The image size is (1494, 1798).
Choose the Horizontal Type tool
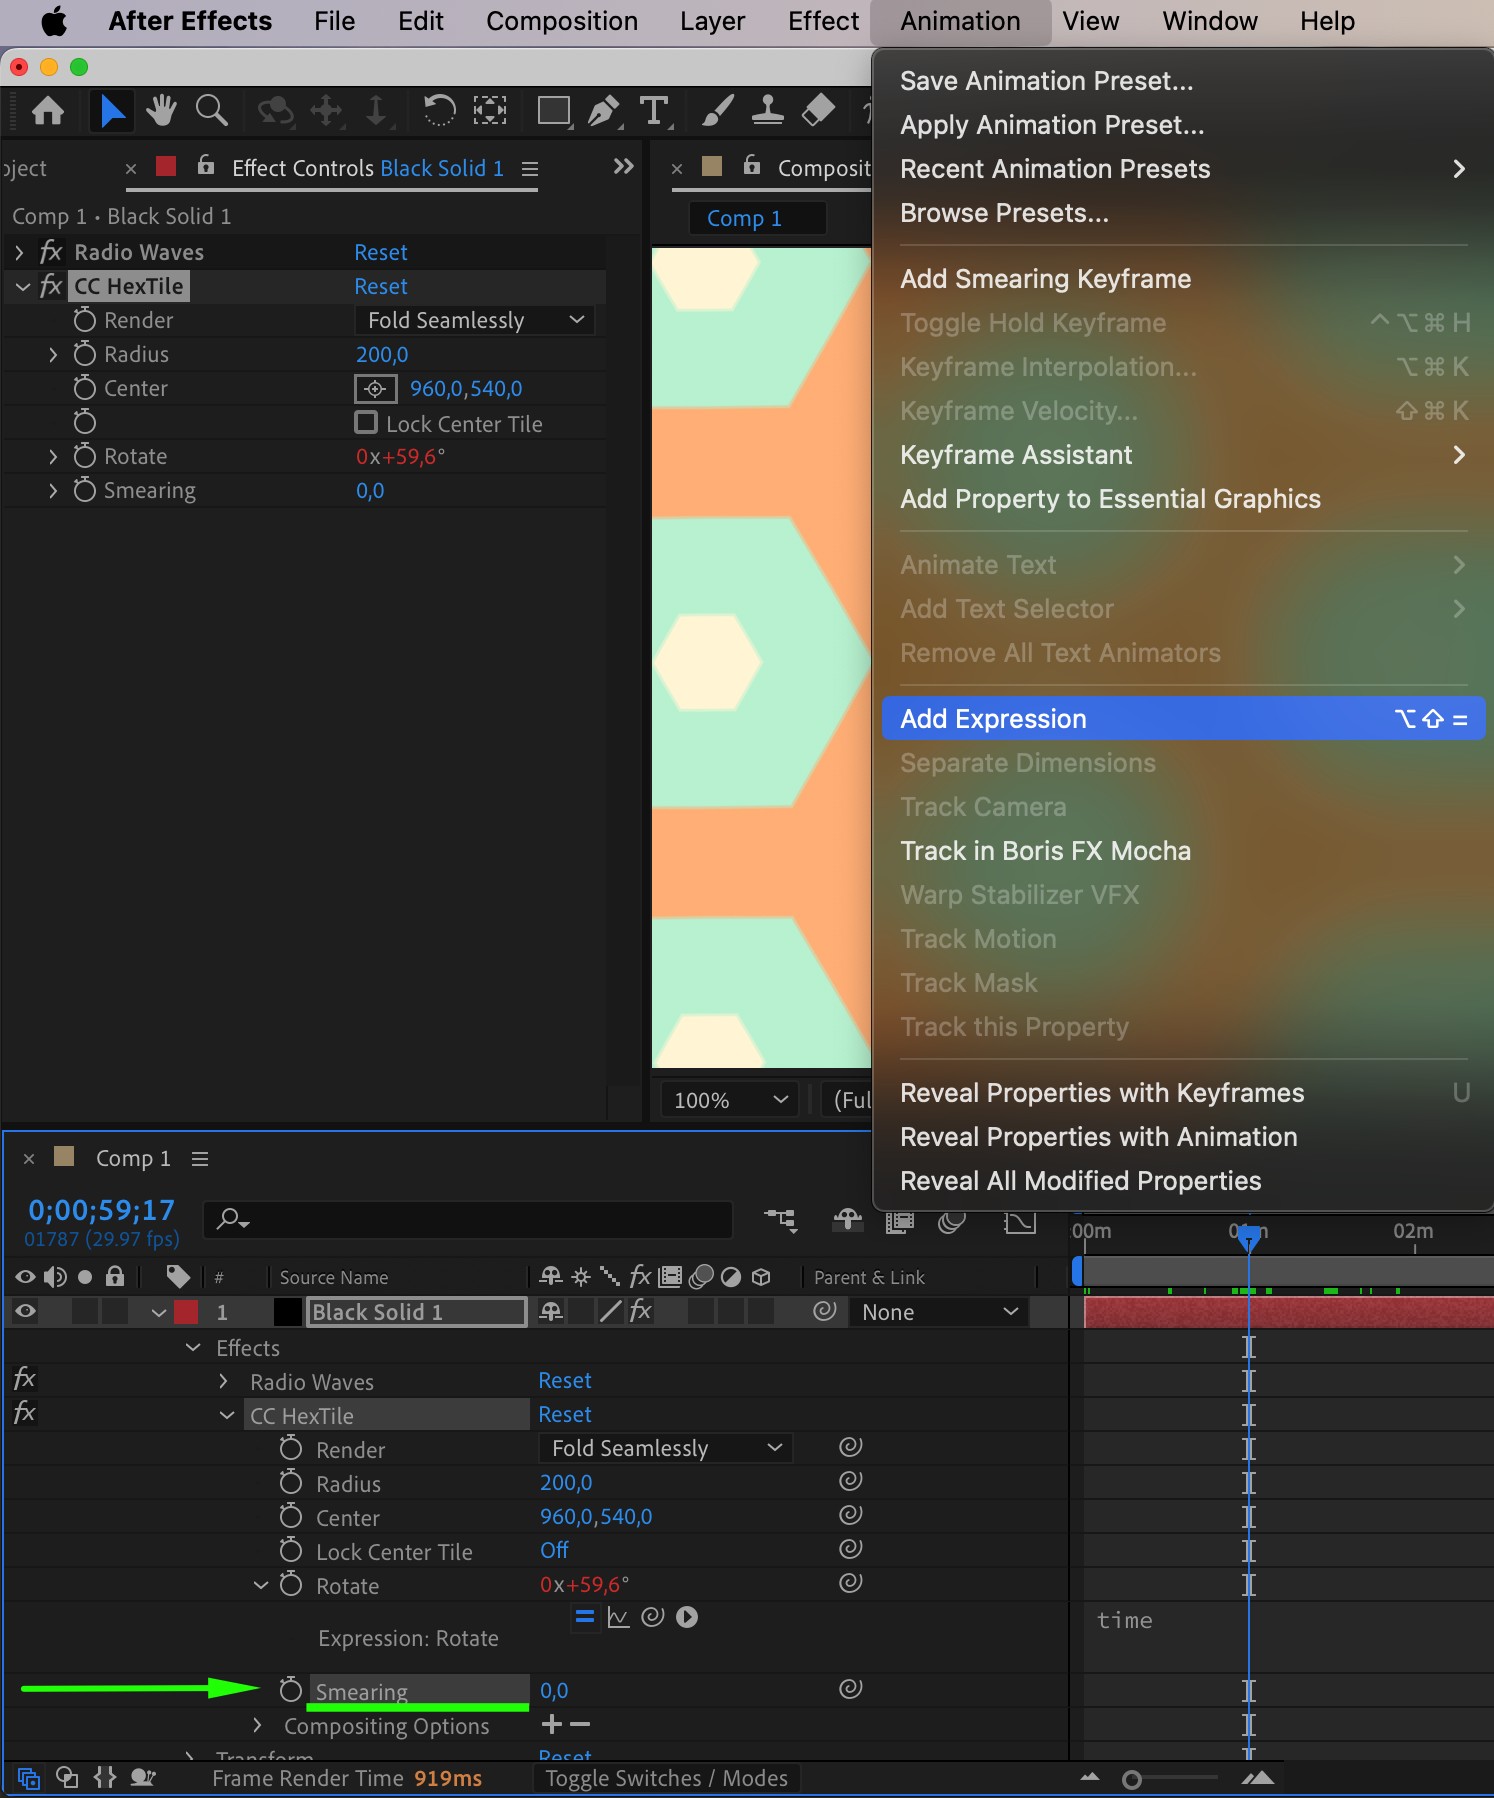tap(654, 110)
